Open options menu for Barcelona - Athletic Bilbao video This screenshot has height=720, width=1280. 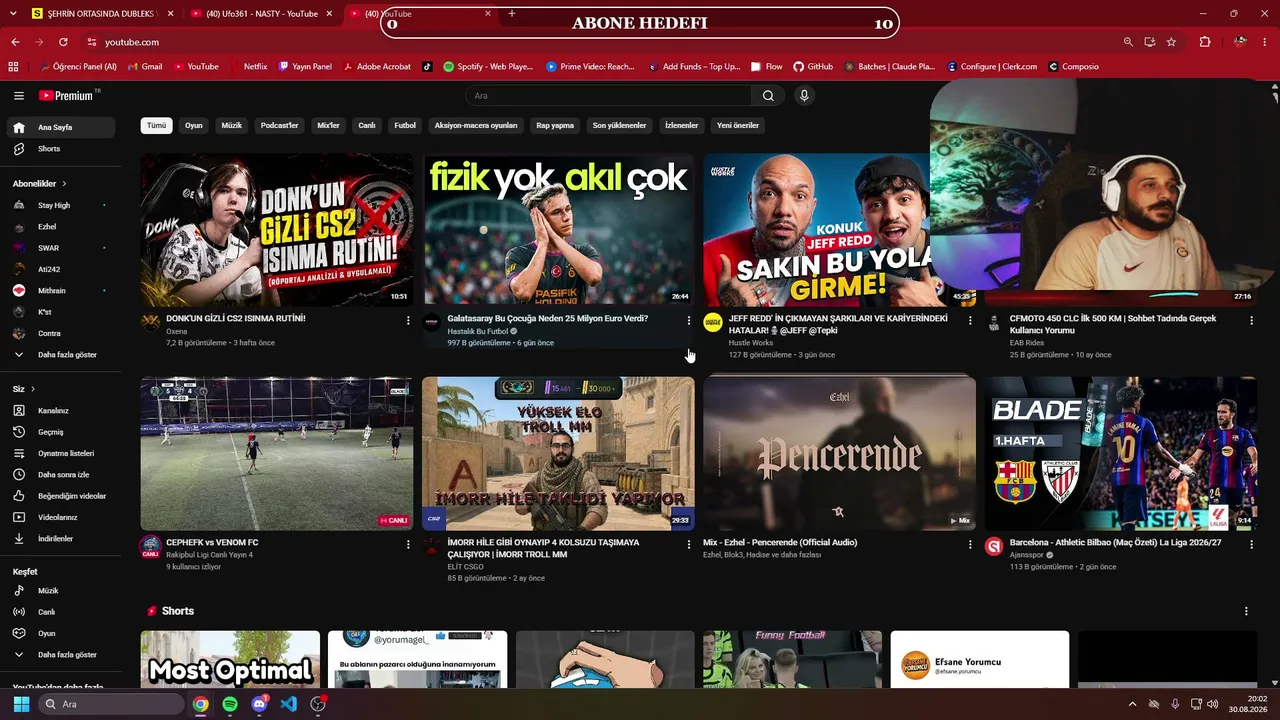[1251, 545]
